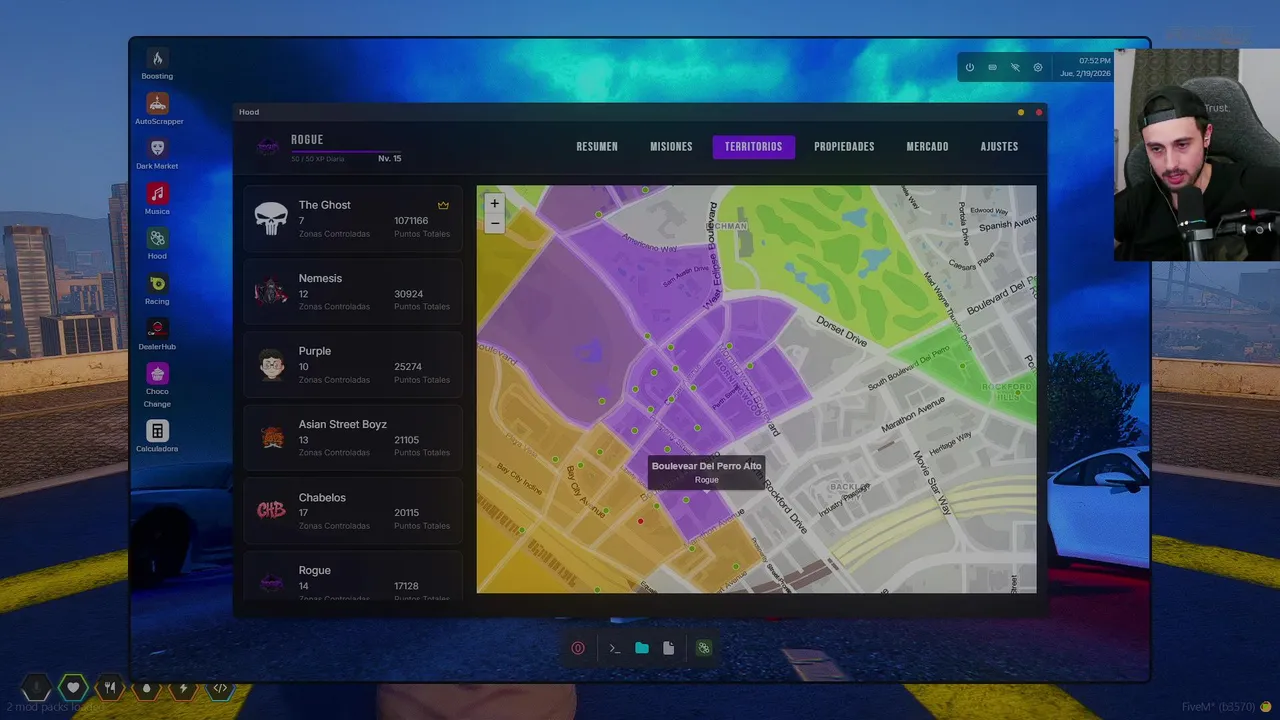Click the red circle dock icon

coord(578,648)
